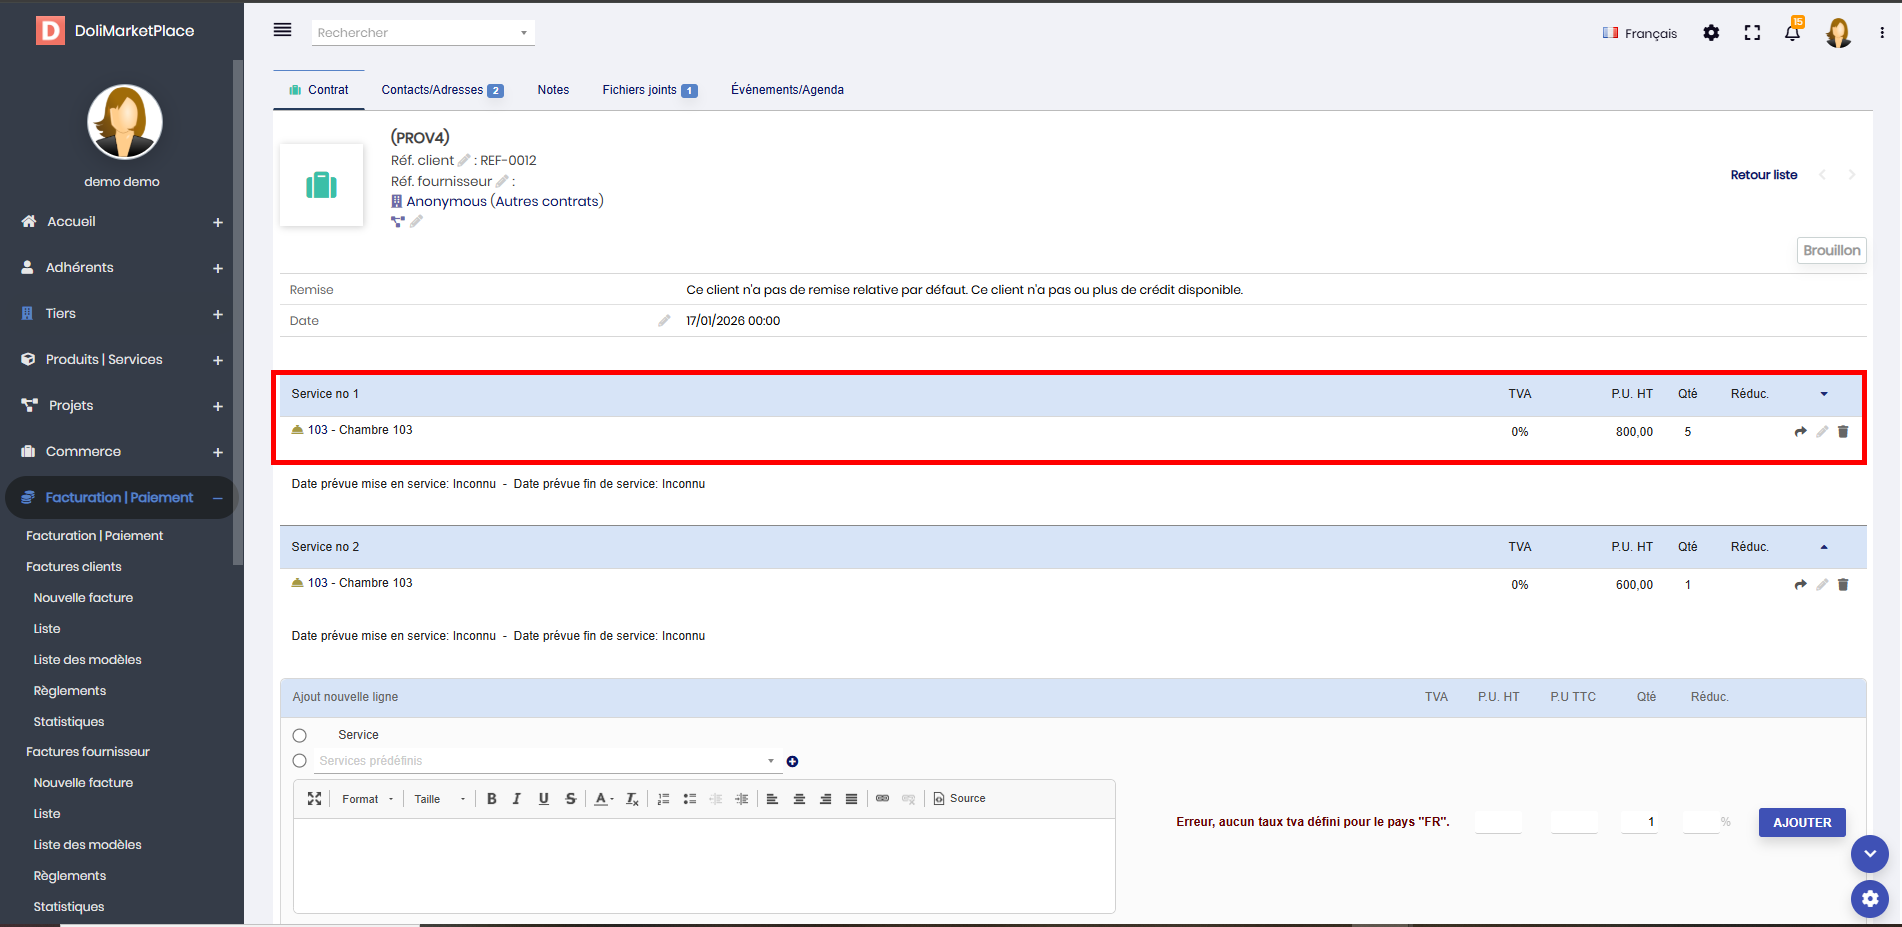Insert a numbered list in editor
Viewport: 1902px width, 927px height.
663,799
